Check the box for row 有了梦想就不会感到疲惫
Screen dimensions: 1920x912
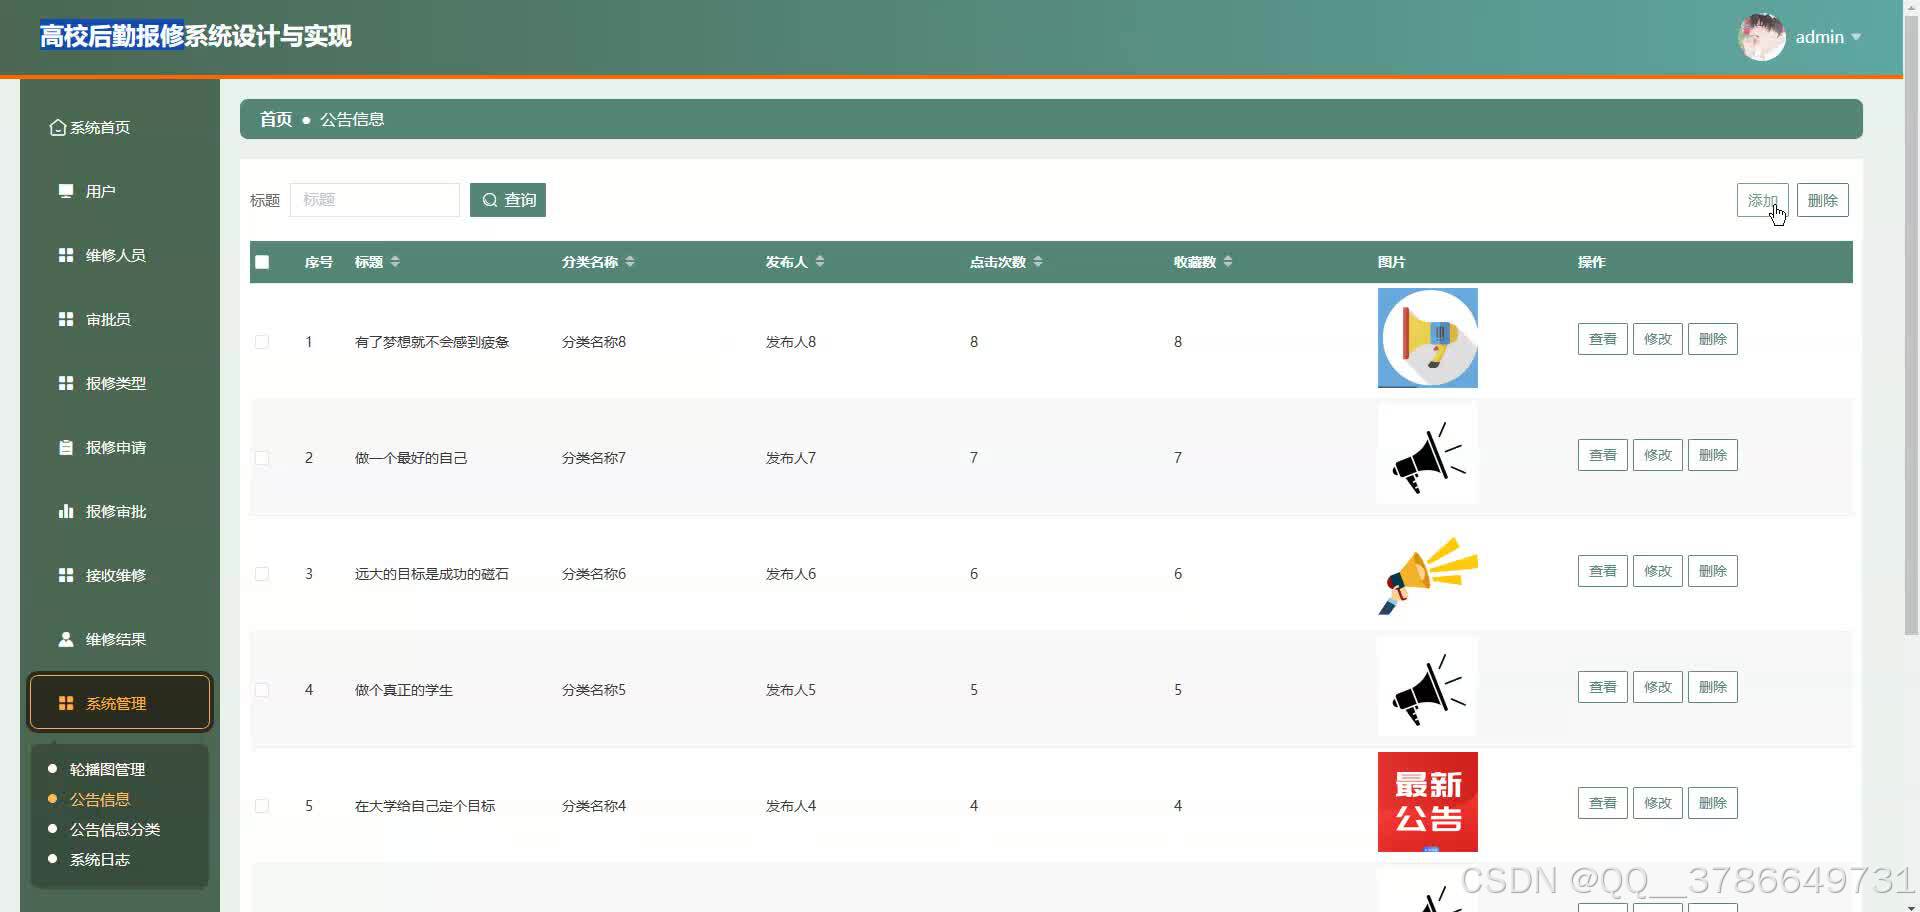[262, 342]
